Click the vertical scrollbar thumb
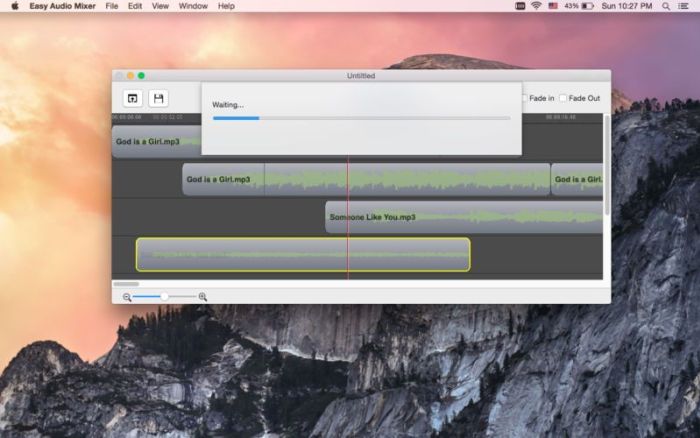This screenshot has width=700, height=438. [x=607, y=164]
